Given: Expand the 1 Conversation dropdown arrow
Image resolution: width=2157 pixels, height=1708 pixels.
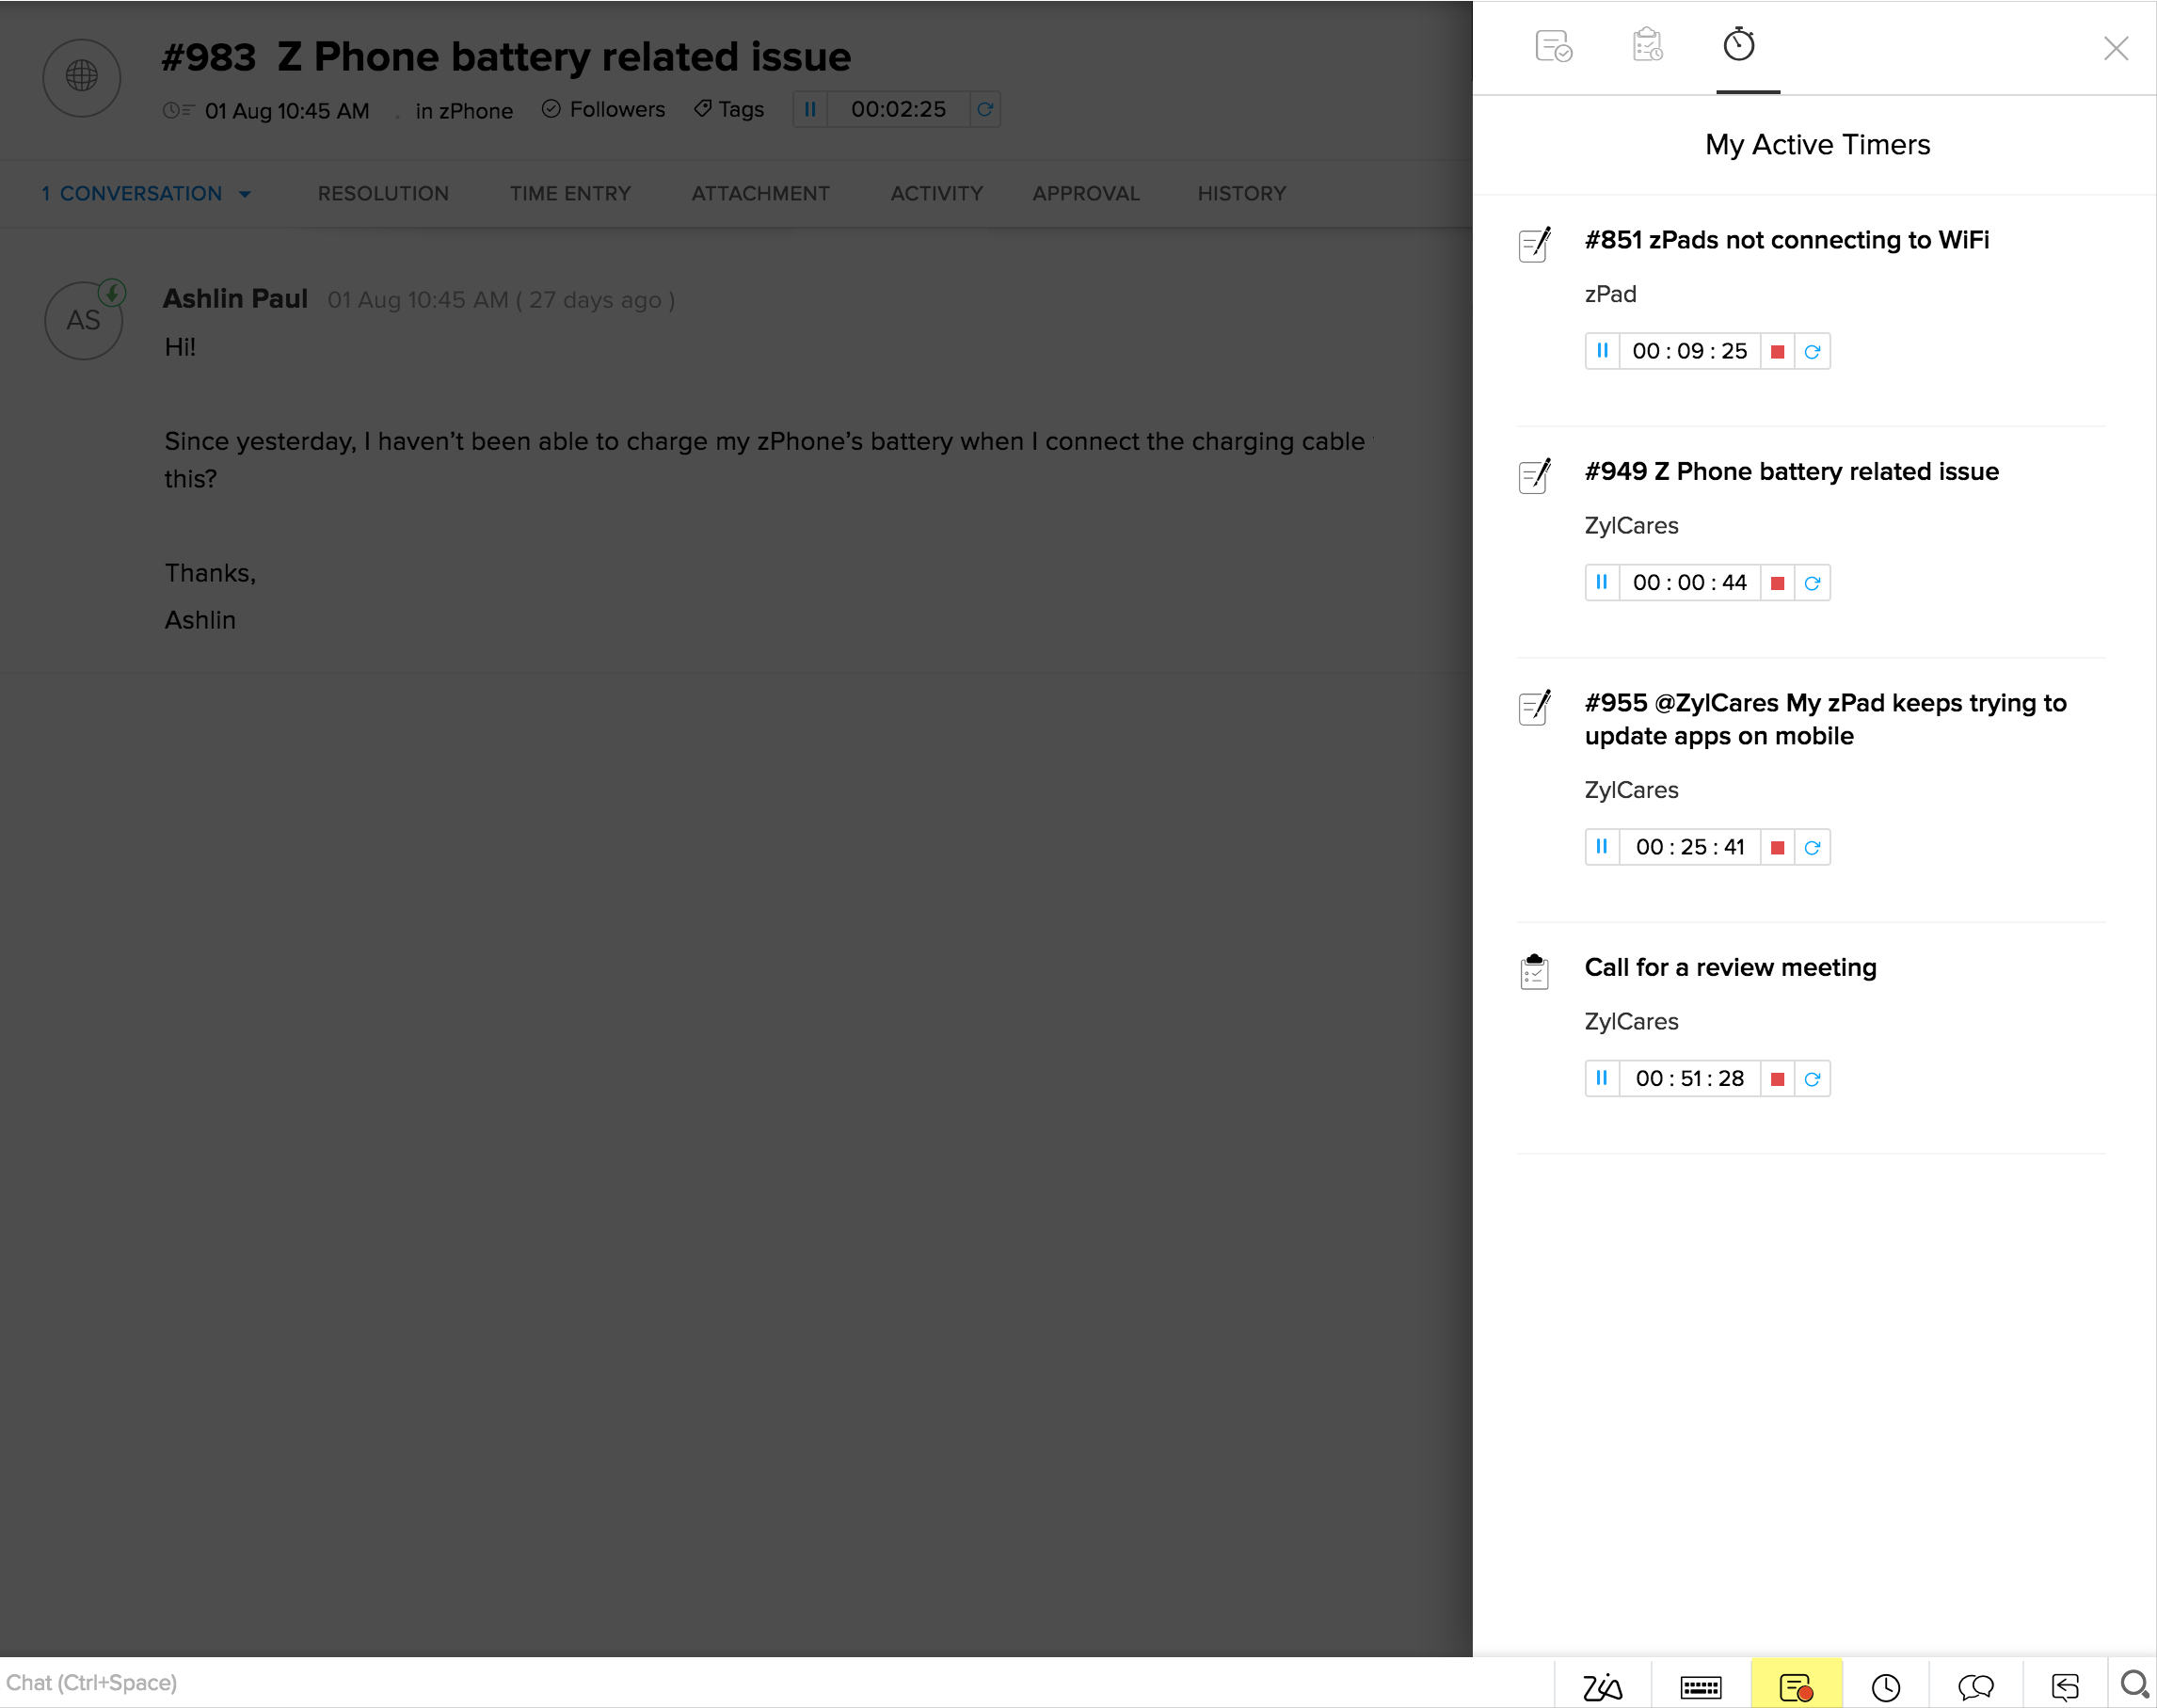Looking at the screenshot, I should click(245, 194).
